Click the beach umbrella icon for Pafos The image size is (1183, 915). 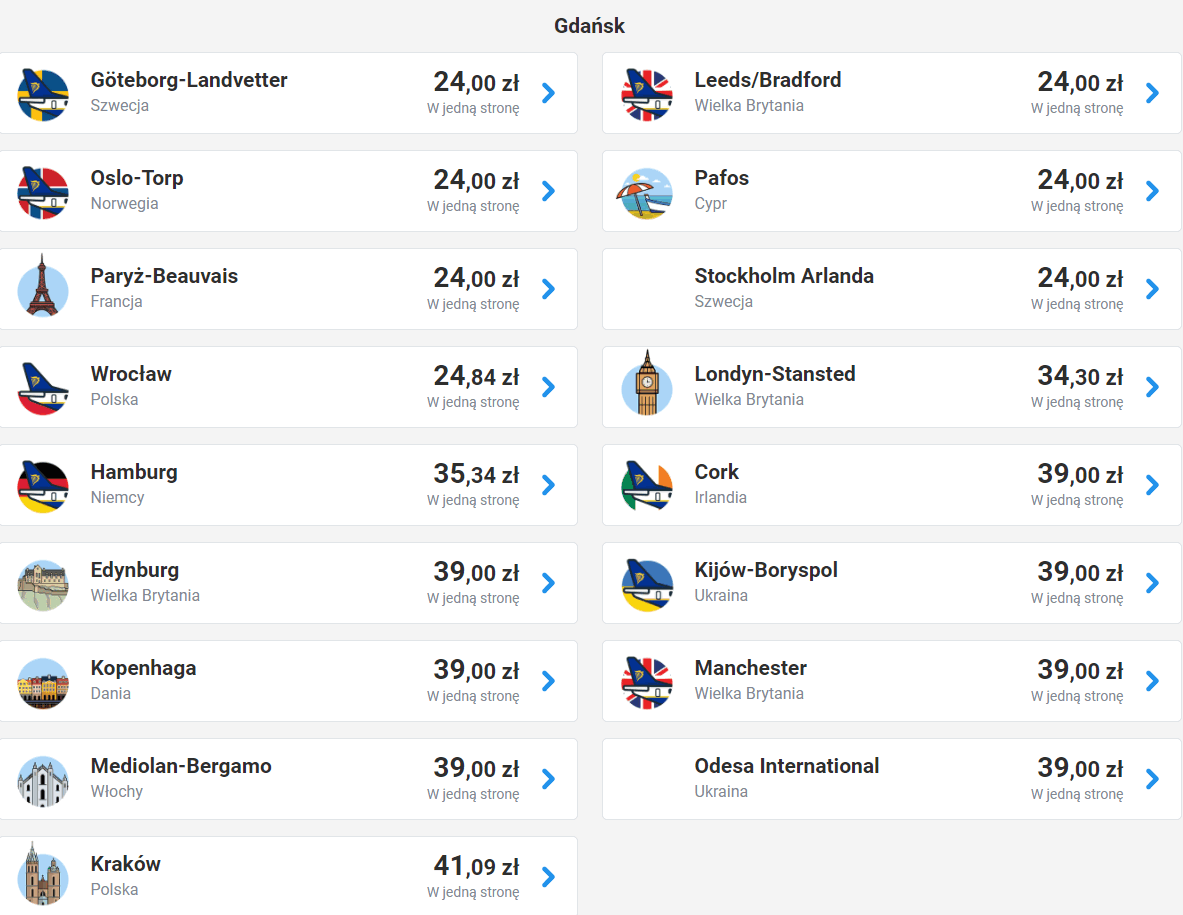(647, 192)
